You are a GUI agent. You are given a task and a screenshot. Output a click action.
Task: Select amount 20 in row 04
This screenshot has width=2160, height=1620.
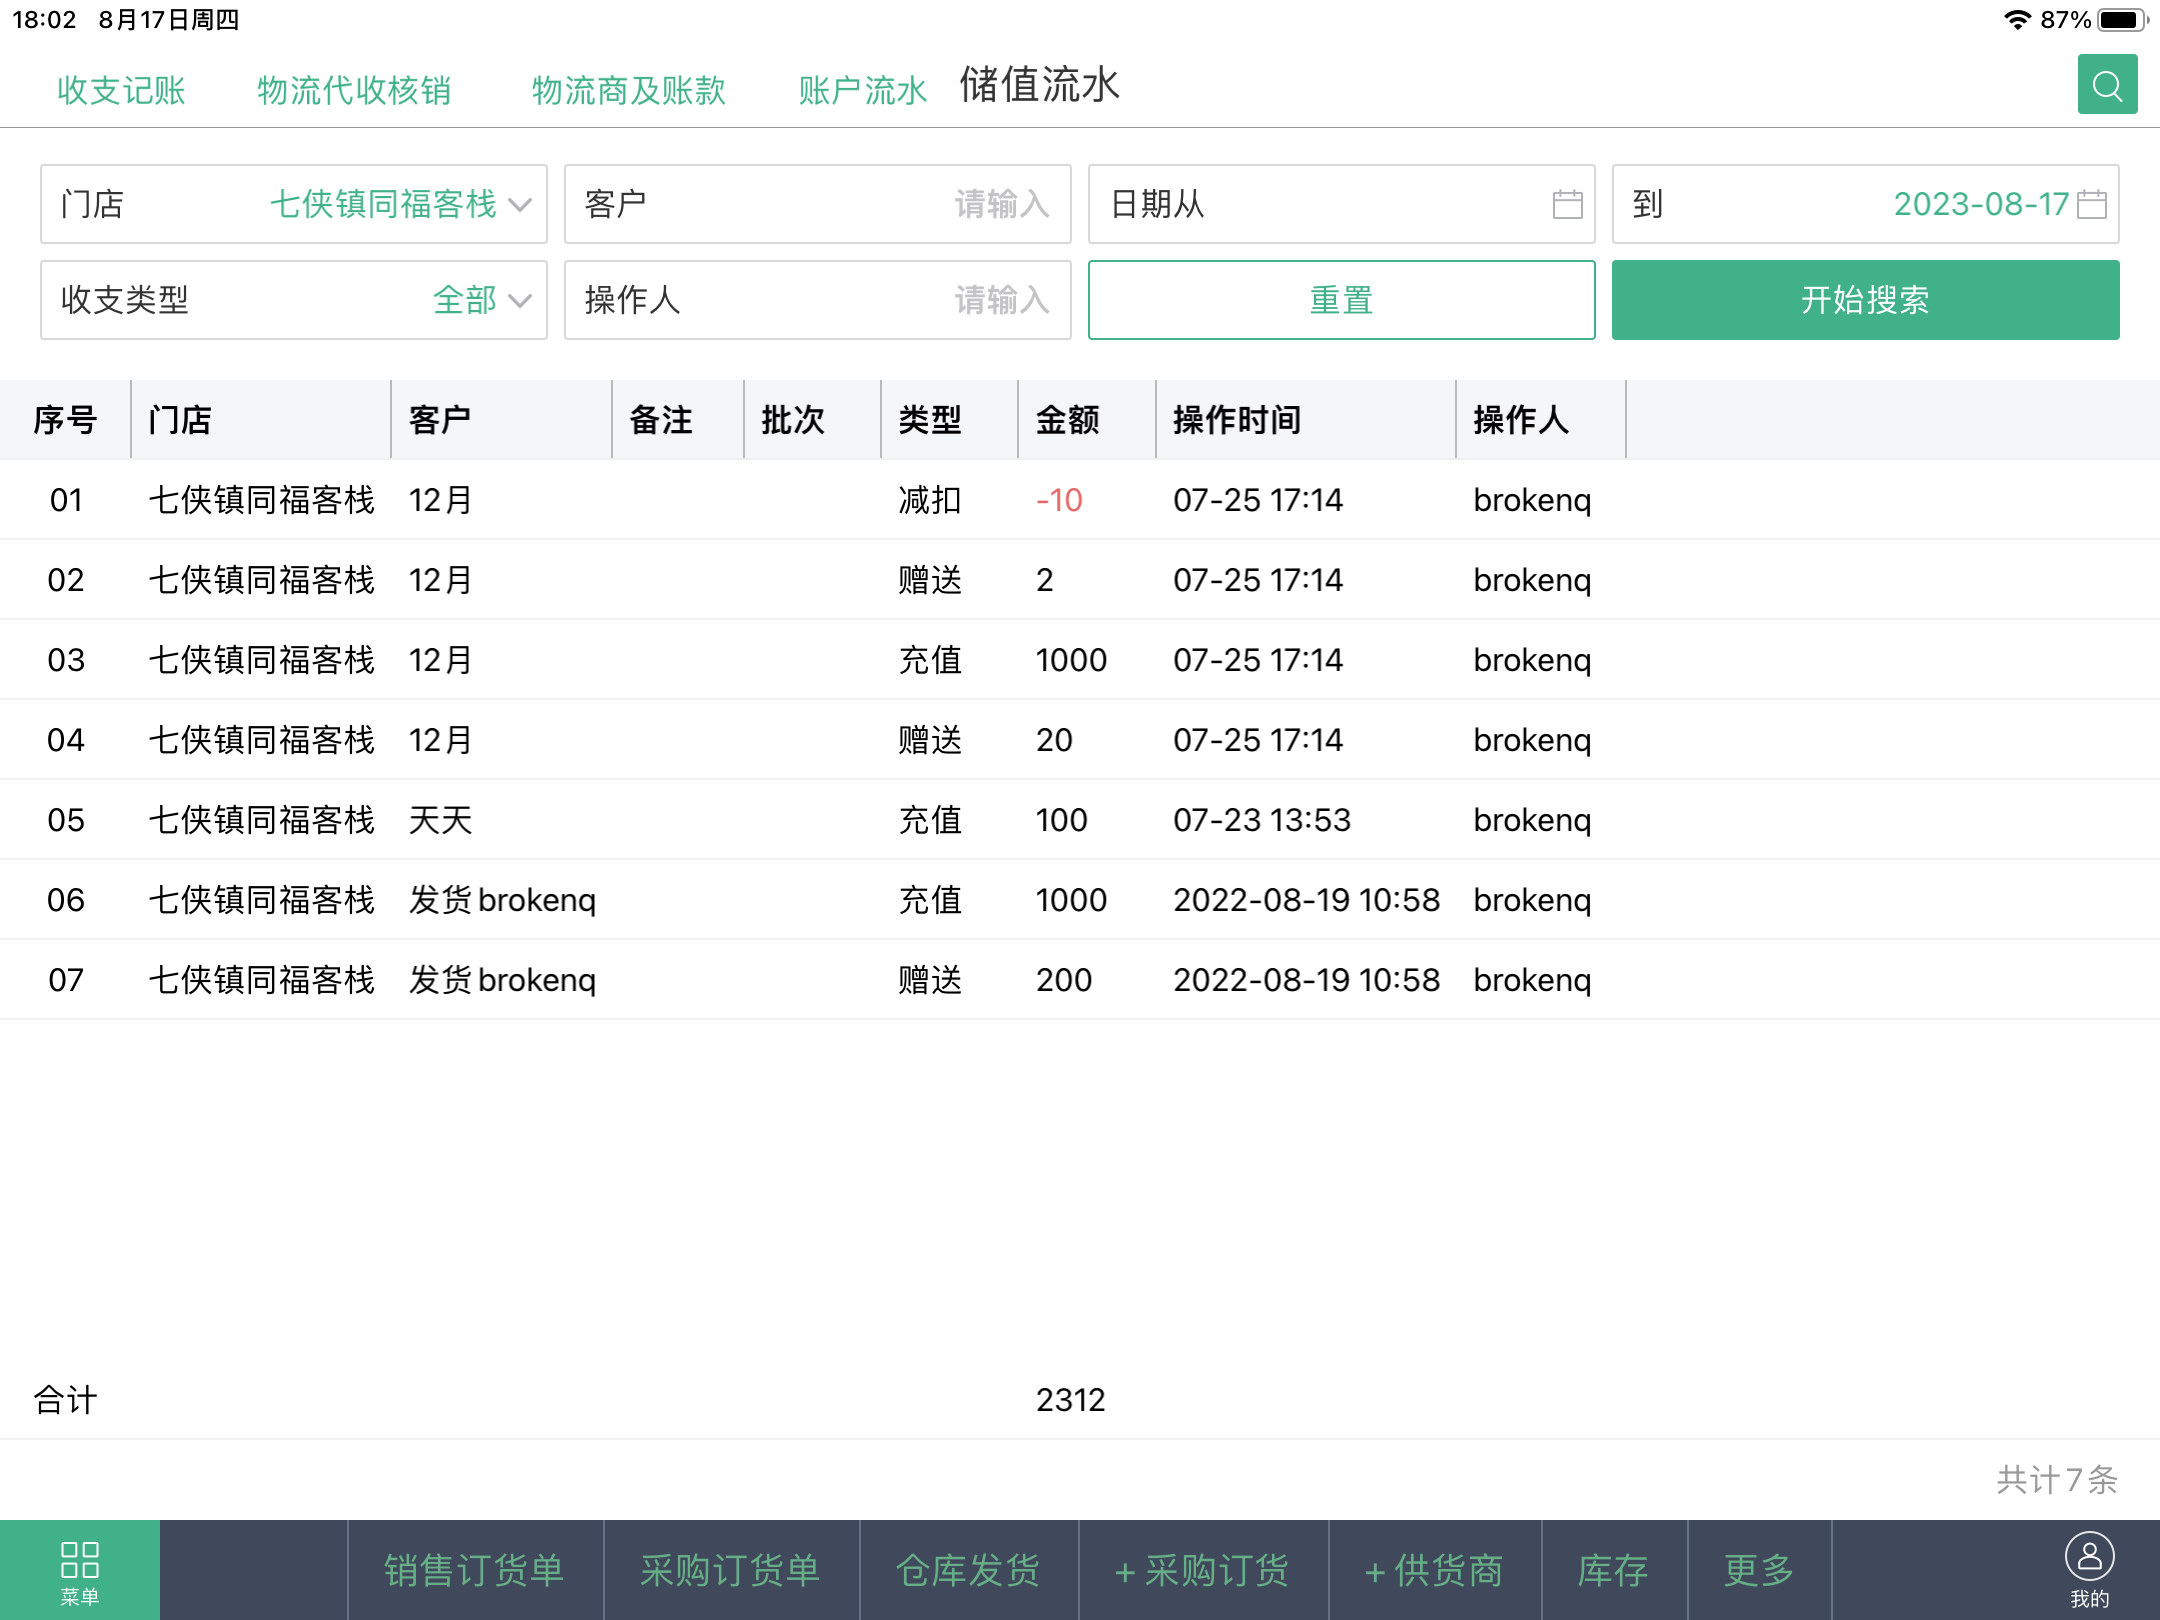(x=1054, y=740)
